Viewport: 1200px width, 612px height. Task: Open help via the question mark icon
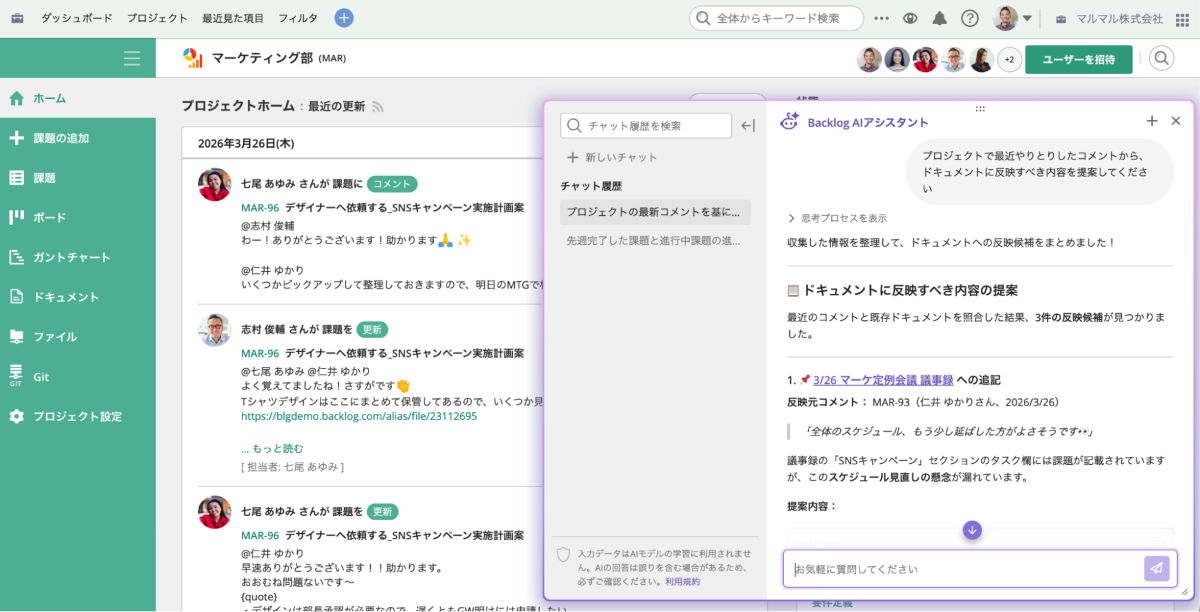[968, 17]
